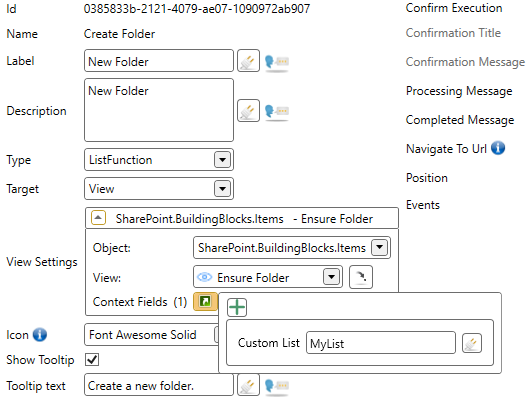Click plug icon beside Custom List field
The width and height of the screenshot is (526, 398).
coord(472,343)
